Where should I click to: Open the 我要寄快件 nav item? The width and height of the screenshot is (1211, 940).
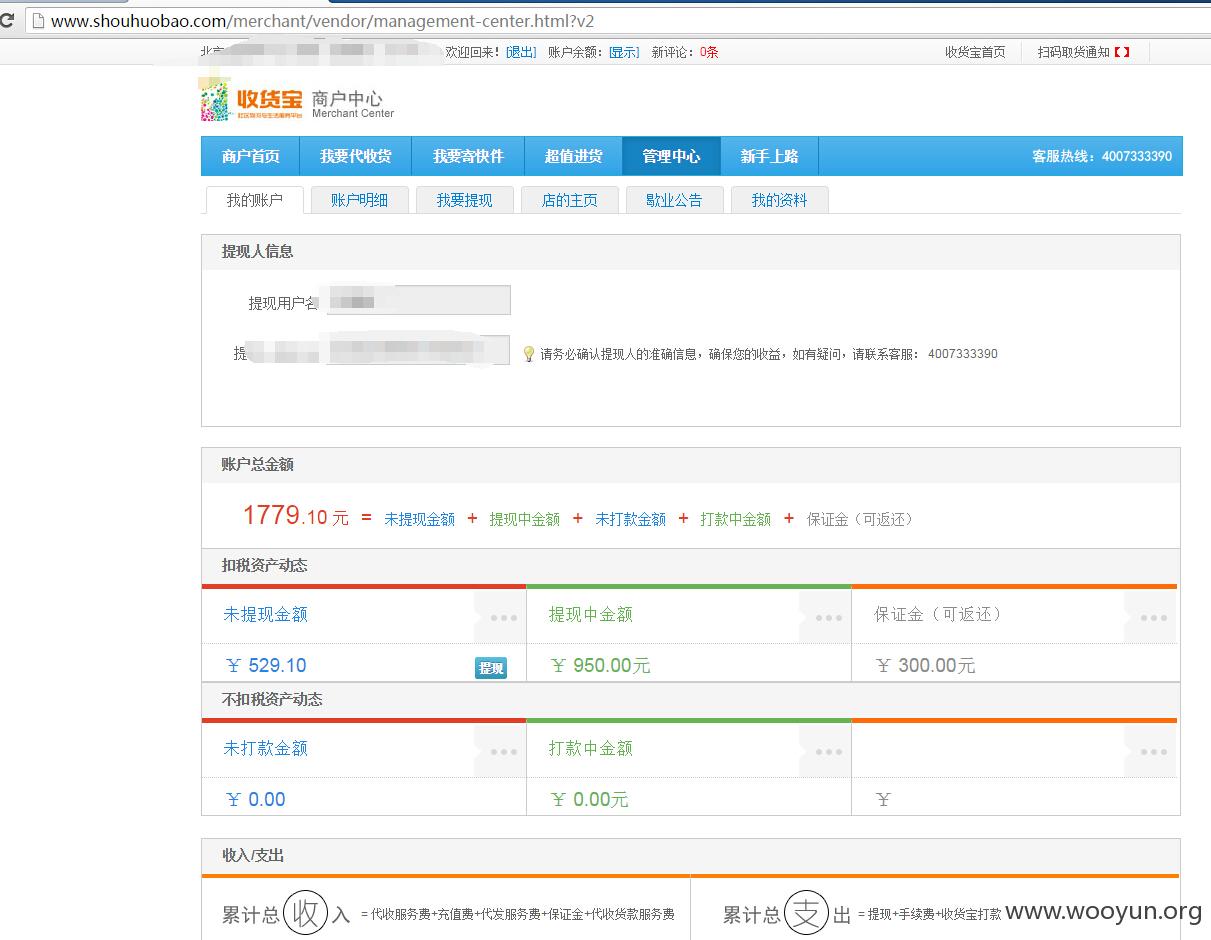click(468, 156)
